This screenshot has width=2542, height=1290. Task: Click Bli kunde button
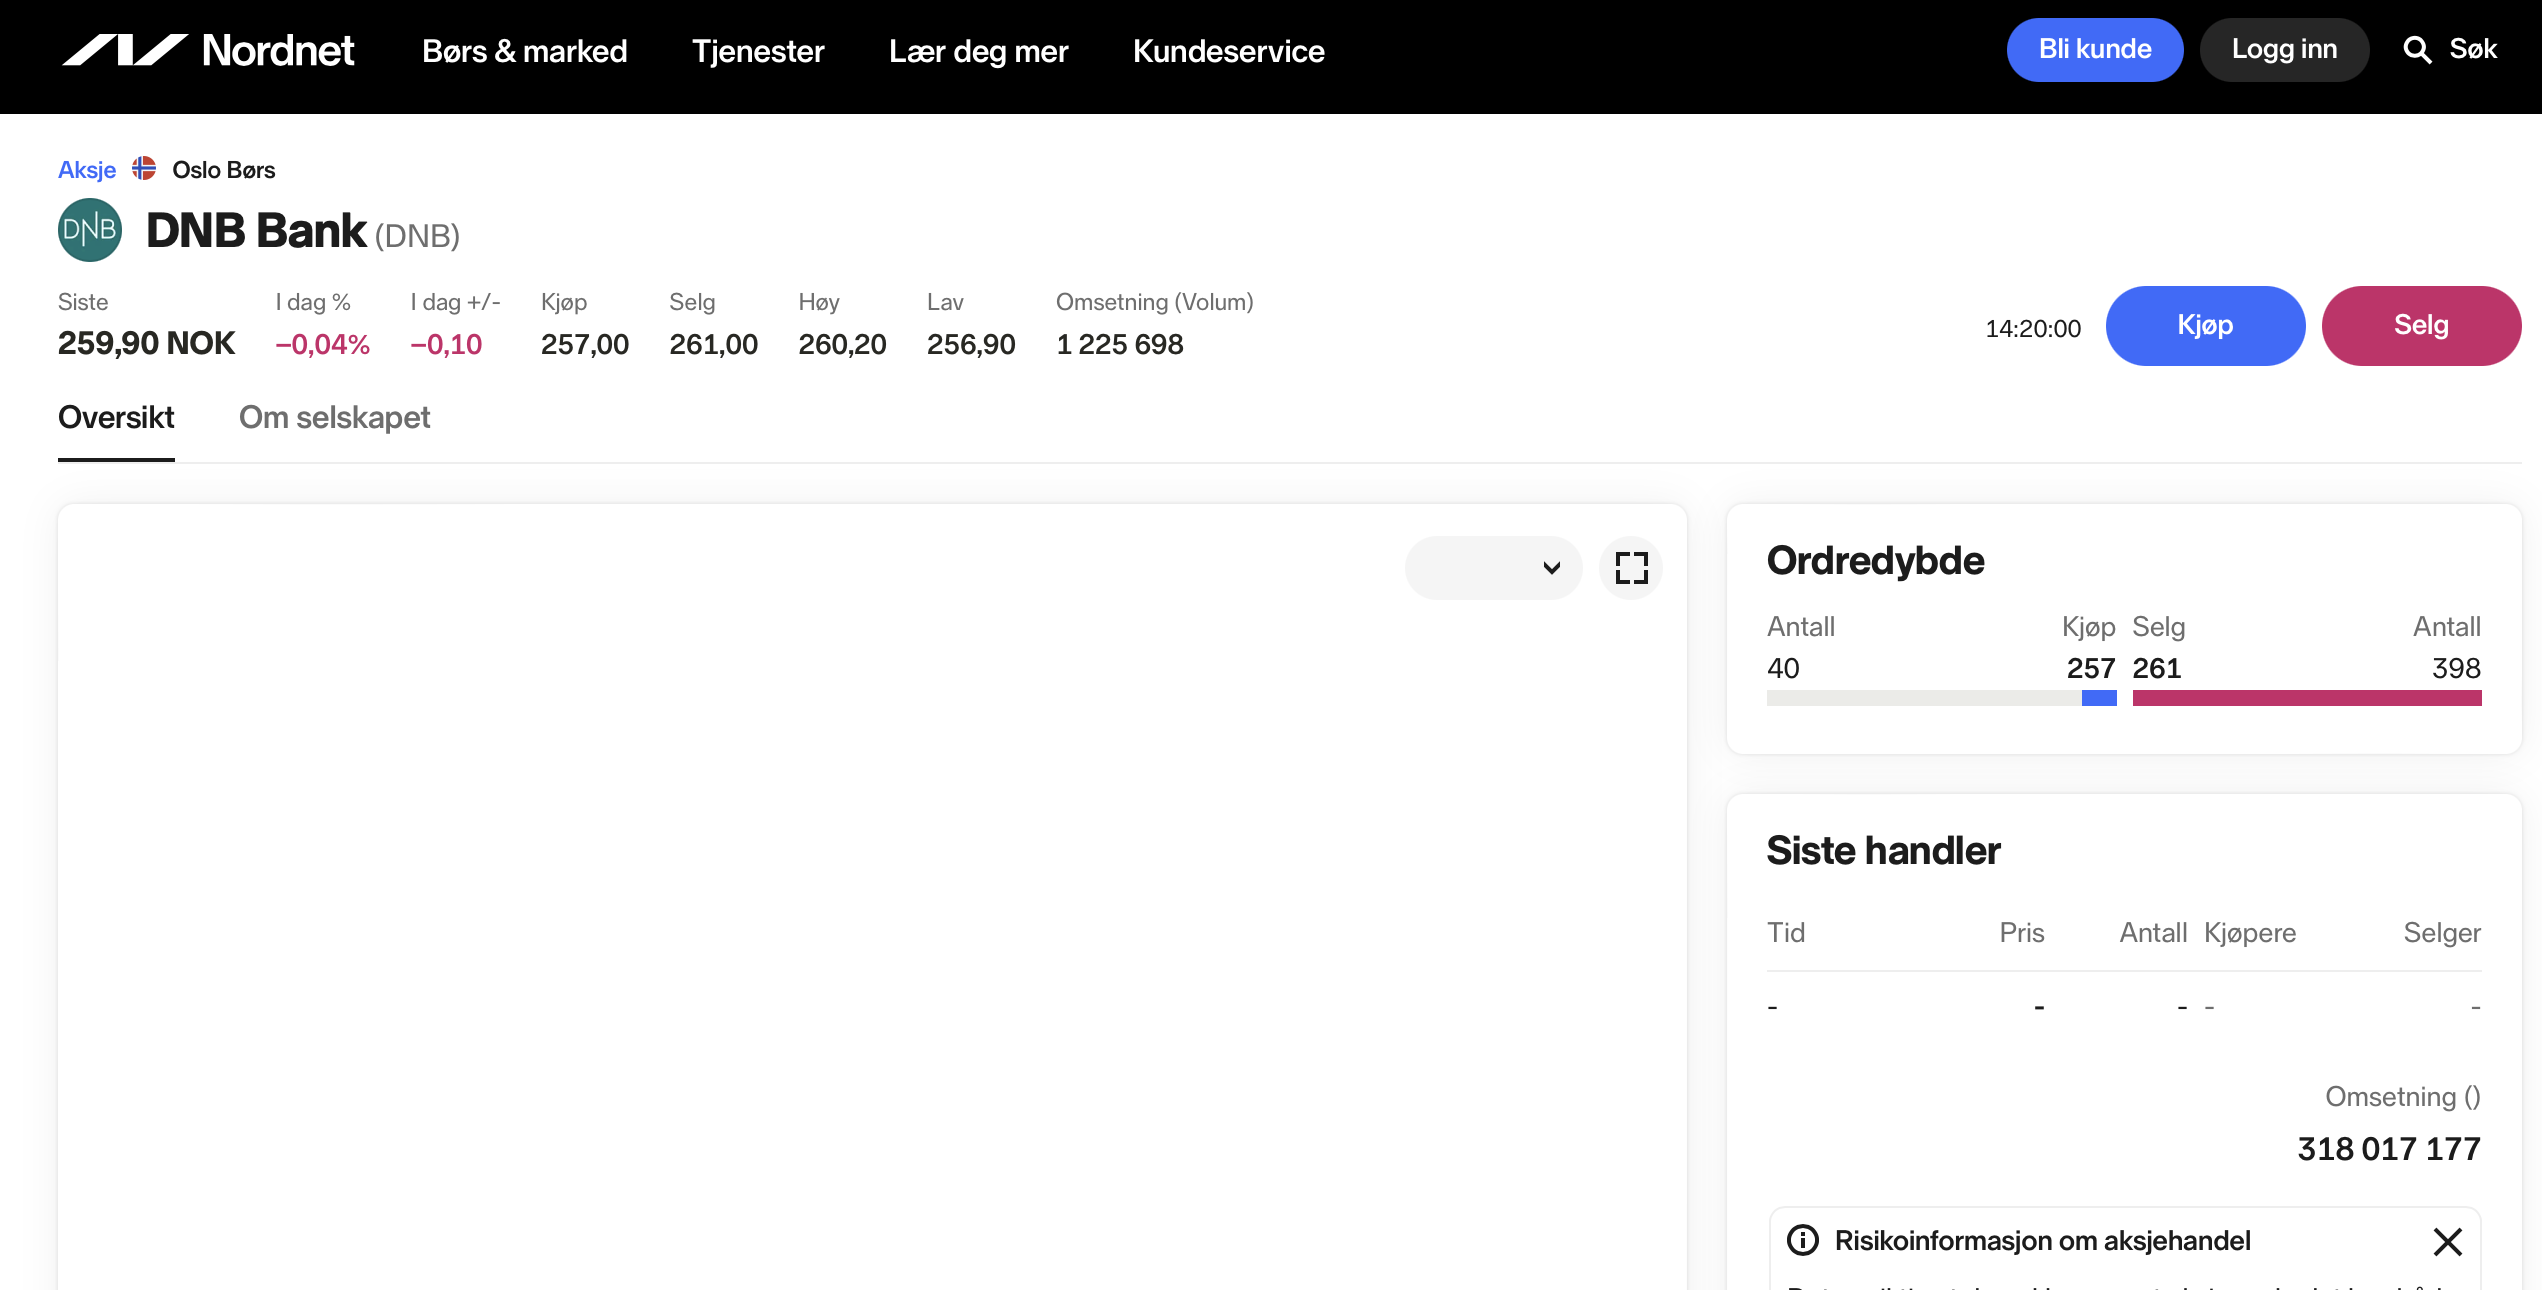pyautogui.click(x=2095, y=49)
